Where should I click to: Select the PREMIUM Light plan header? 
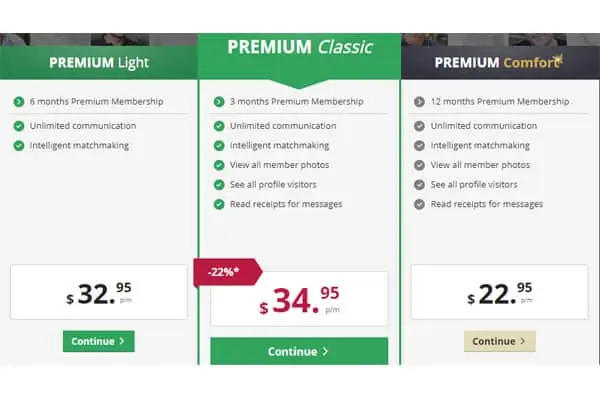(99, 62)
